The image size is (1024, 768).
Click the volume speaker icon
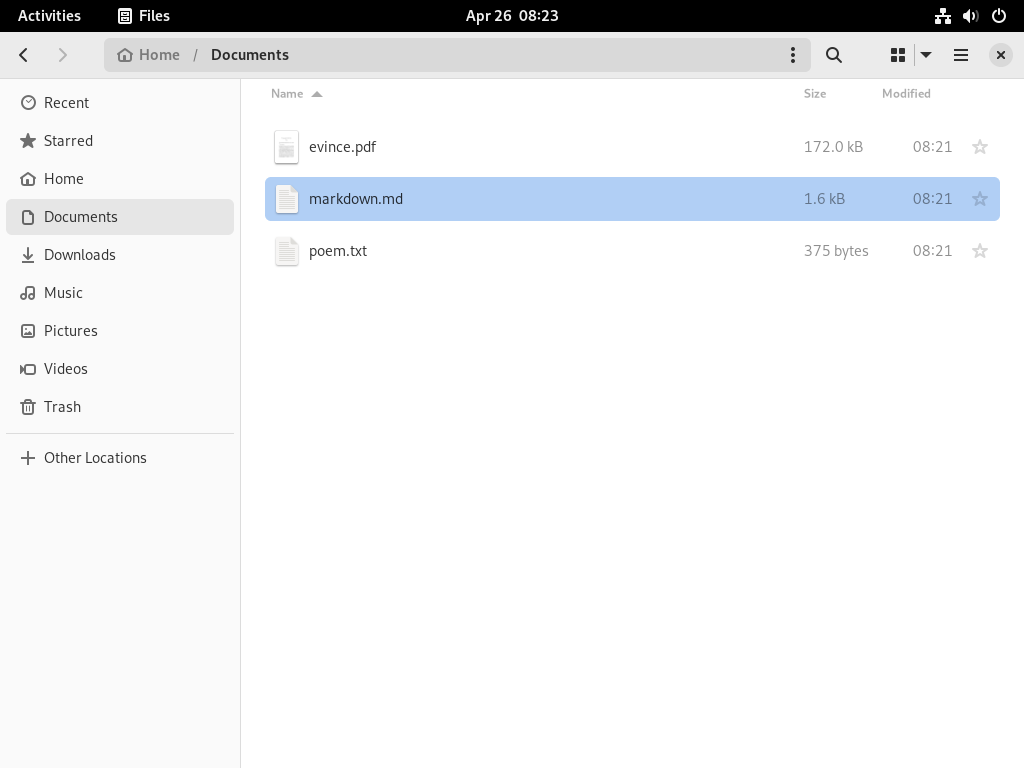pos(970,16)
